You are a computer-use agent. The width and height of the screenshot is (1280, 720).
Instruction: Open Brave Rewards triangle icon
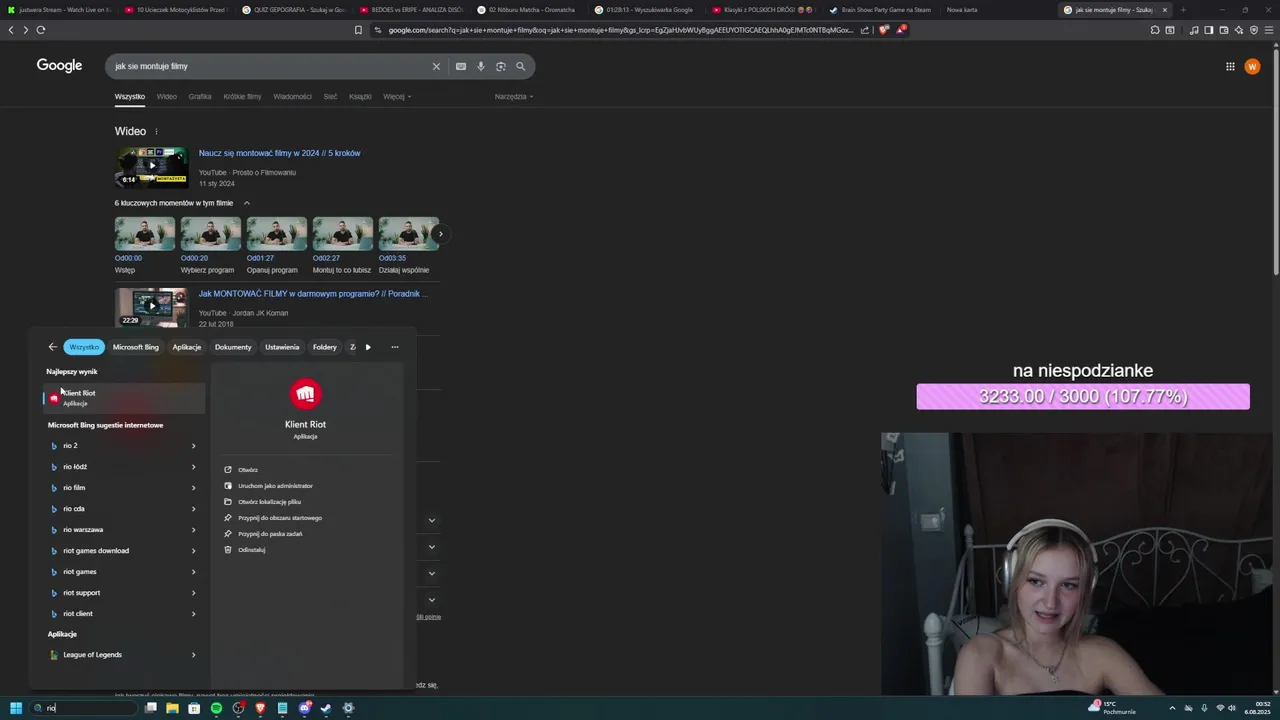tap(901, 30)
